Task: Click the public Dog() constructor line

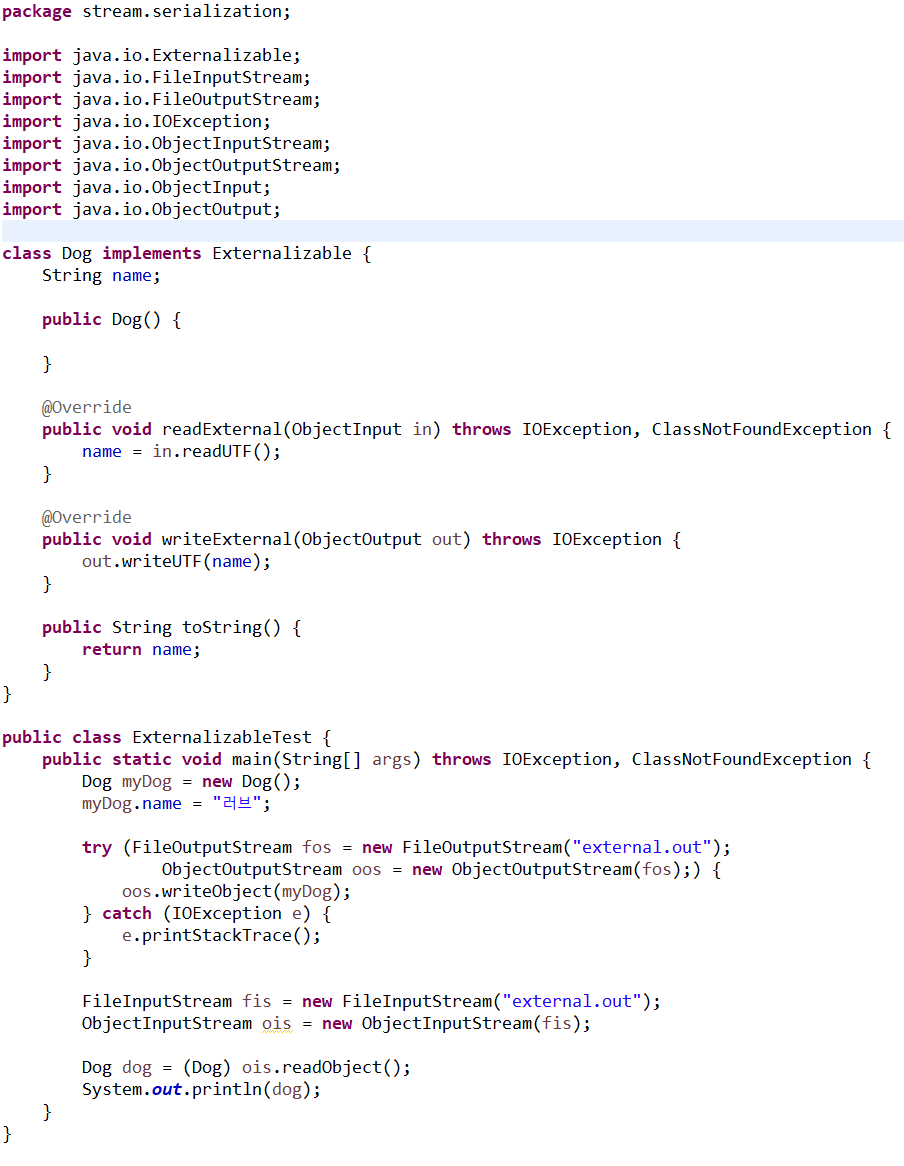Action: pos(112,320)
